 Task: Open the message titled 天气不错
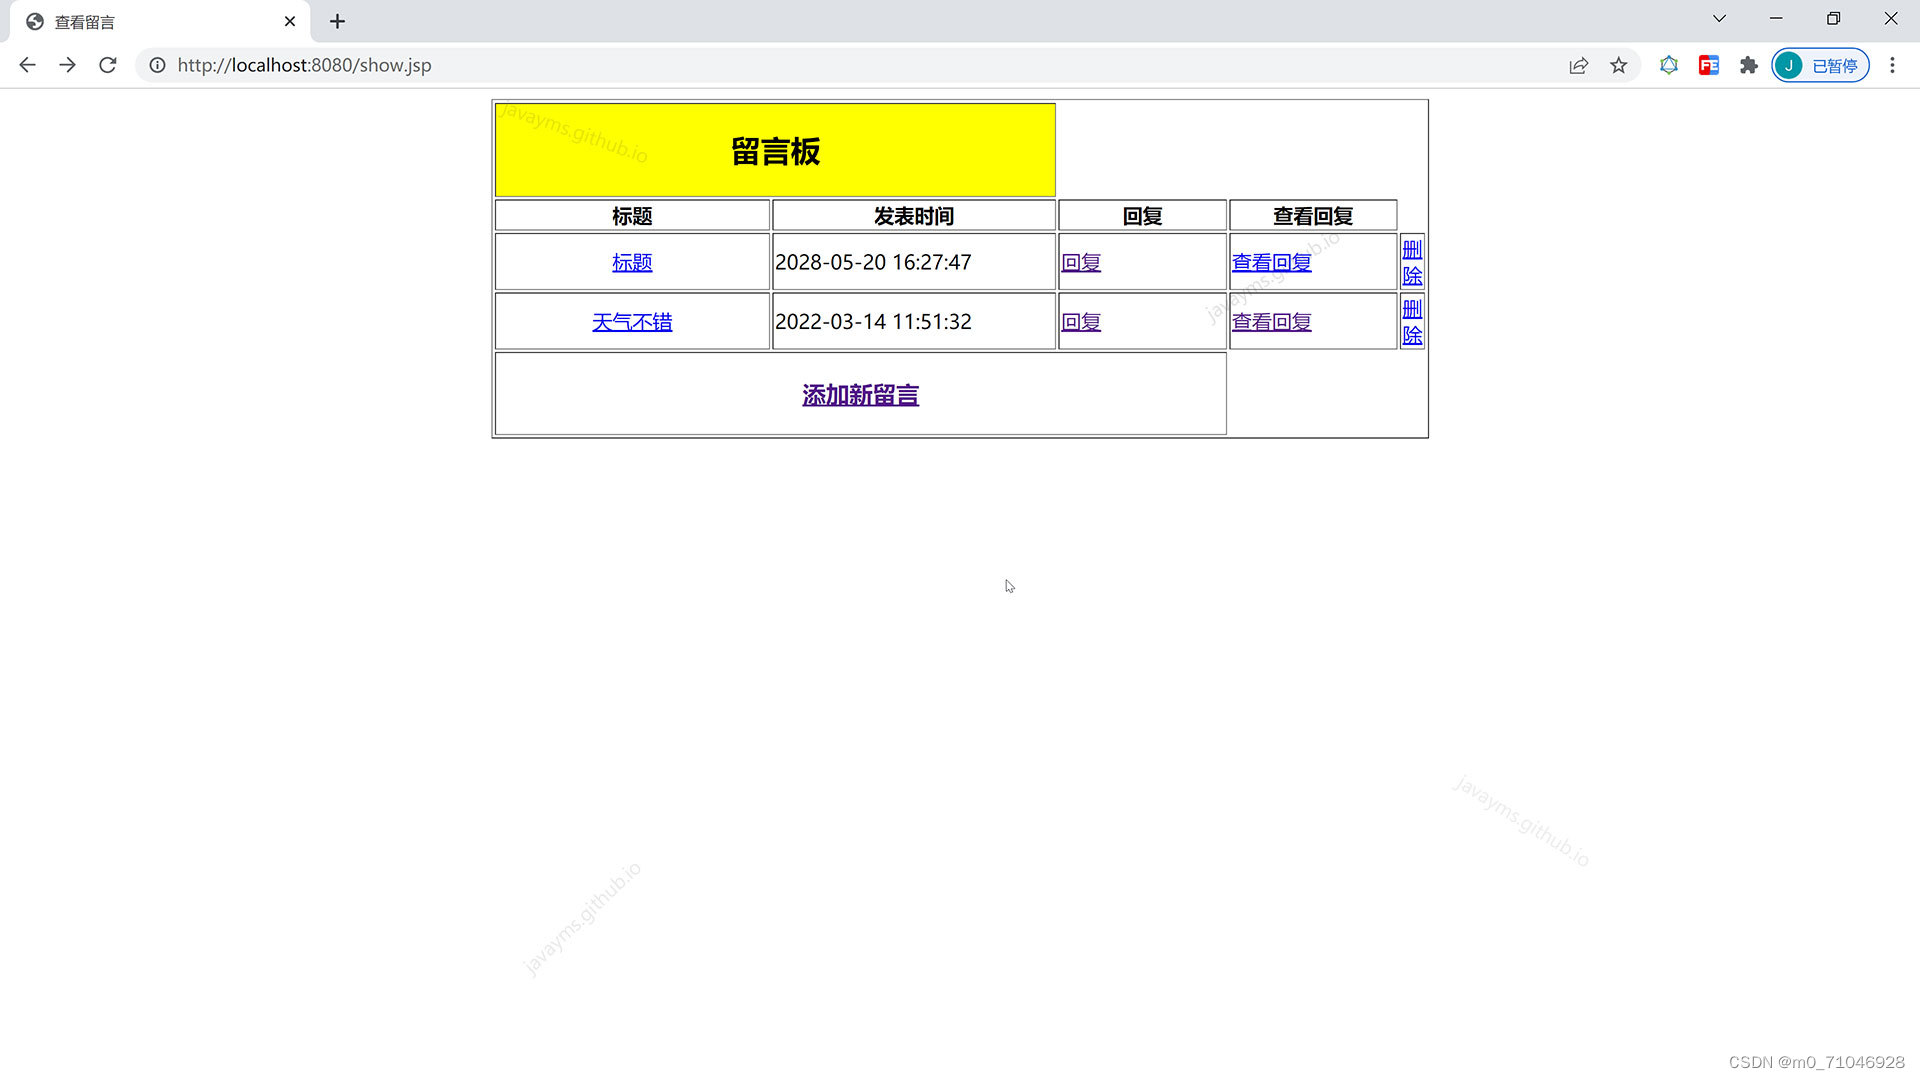pos(632,322)
